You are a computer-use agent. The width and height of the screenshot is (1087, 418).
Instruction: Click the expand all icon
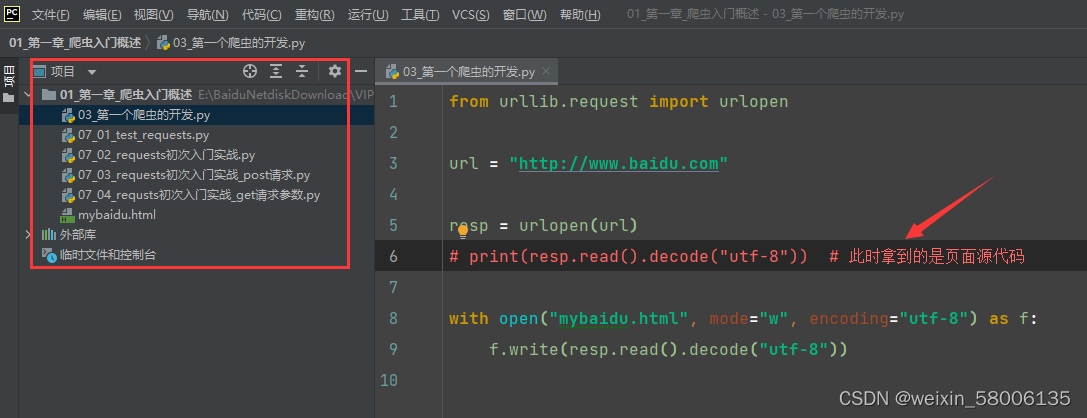[x=276, y=71]
